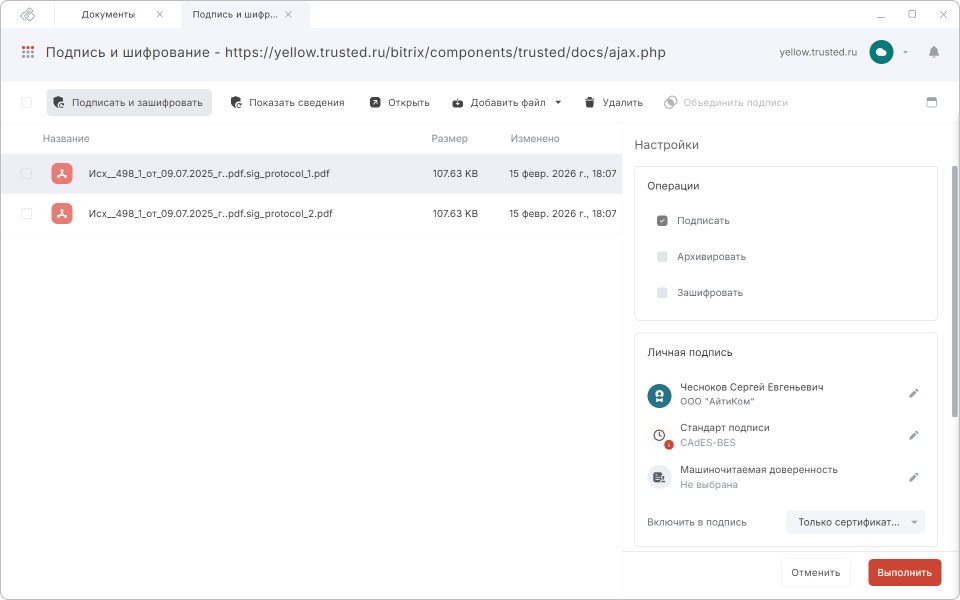
Task: Edit the machine-readable power of attorney
Action: coord(913,477)
